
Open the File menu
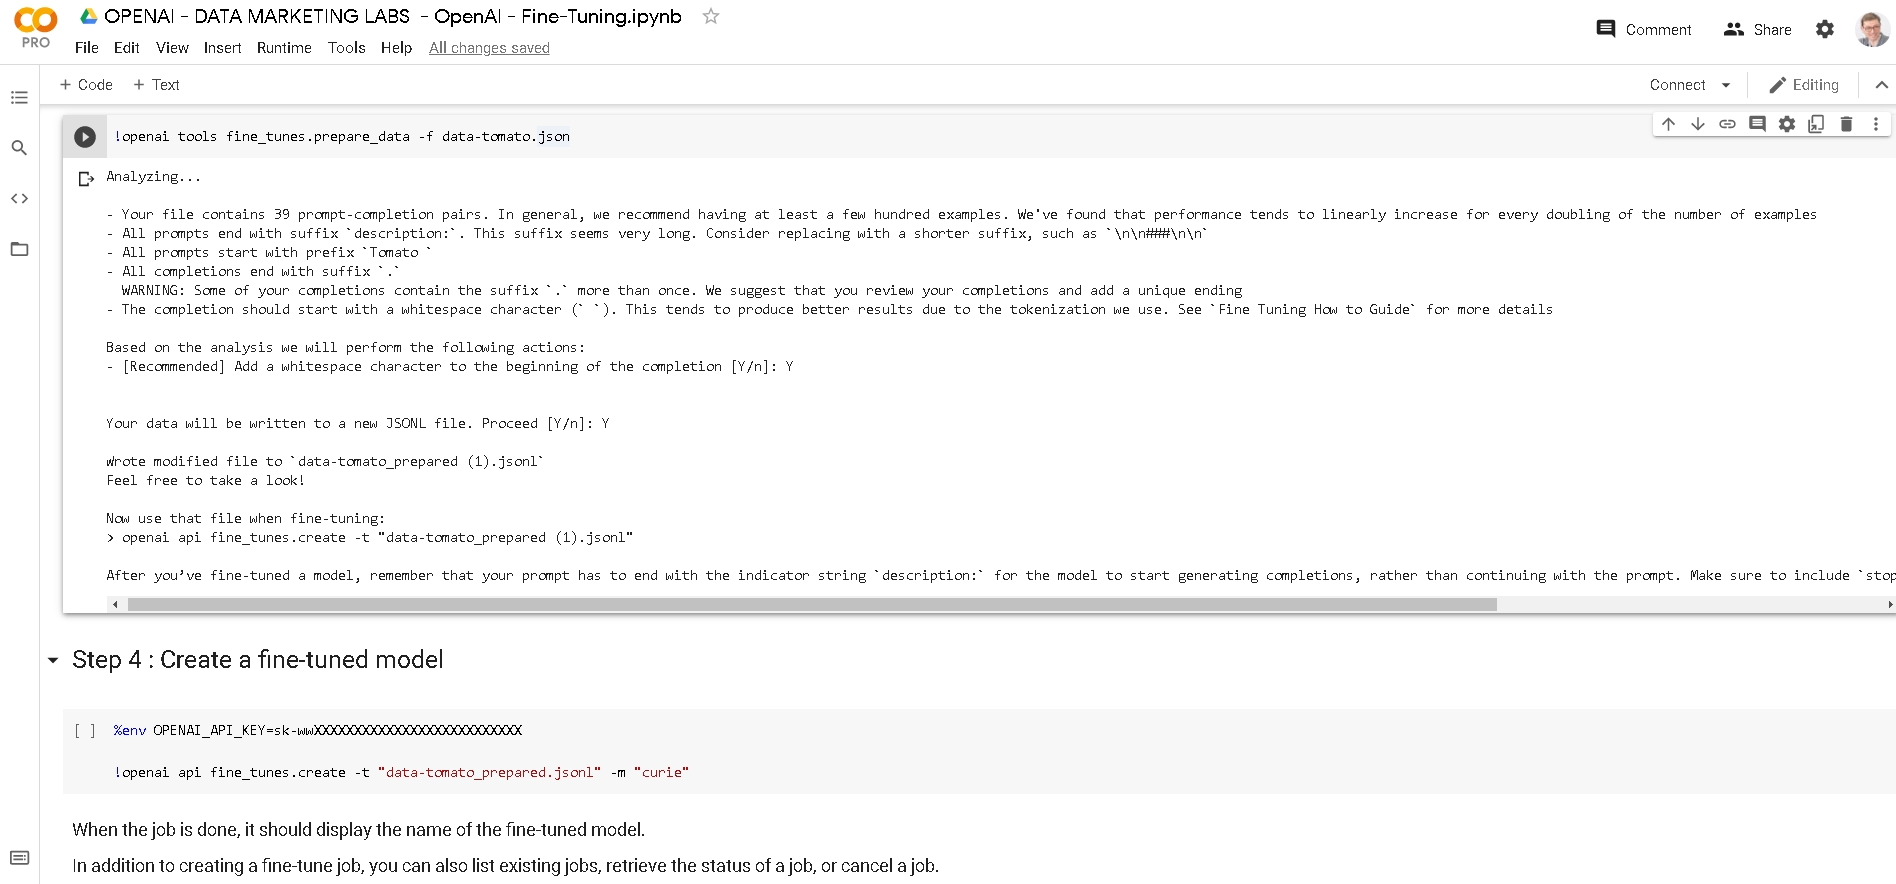pos(87,48)
